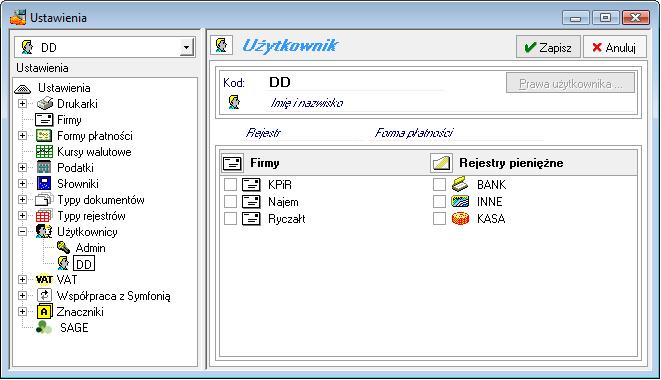The image size is (661, 380).
Task: Close the Ustawienia window
Action: pyautogui.click(x=636, y=18)
